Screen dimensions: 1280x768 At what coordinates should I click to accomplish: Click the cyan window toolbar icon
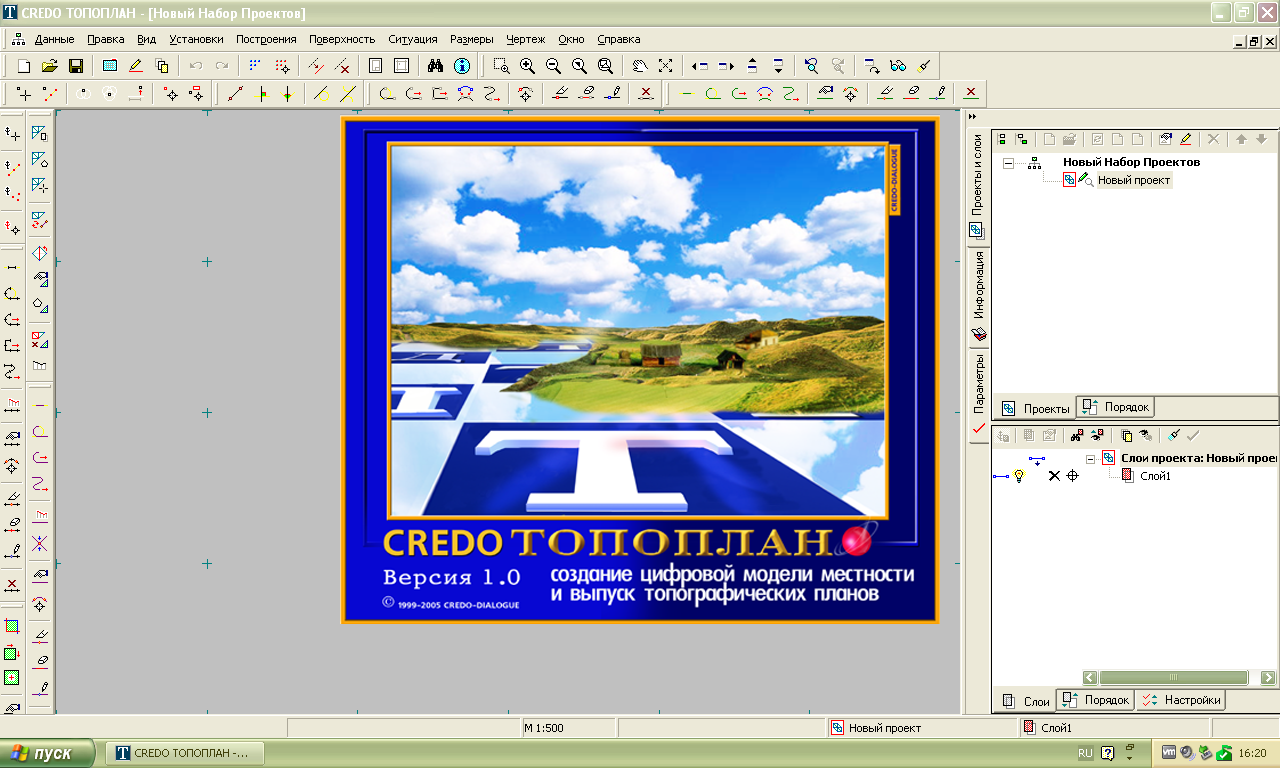coord(110,66)
